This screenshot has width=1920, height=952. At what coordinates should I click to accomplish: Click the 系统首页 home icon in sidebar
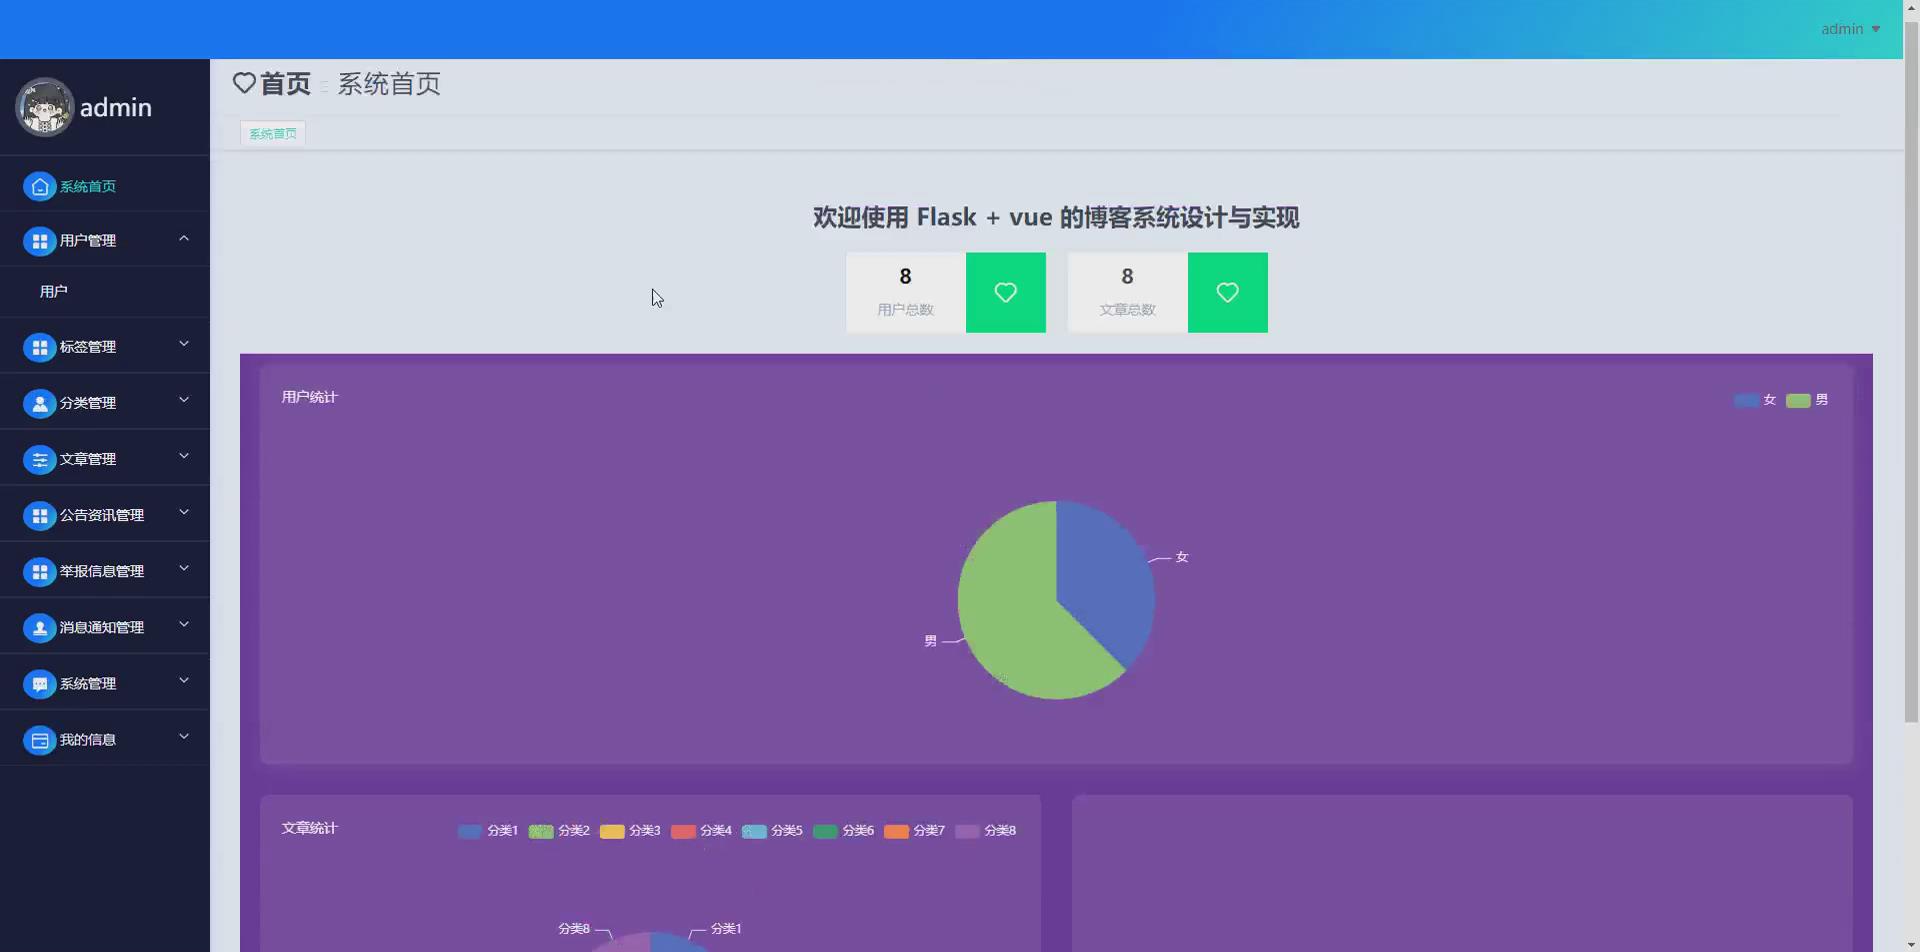point(39,186)
